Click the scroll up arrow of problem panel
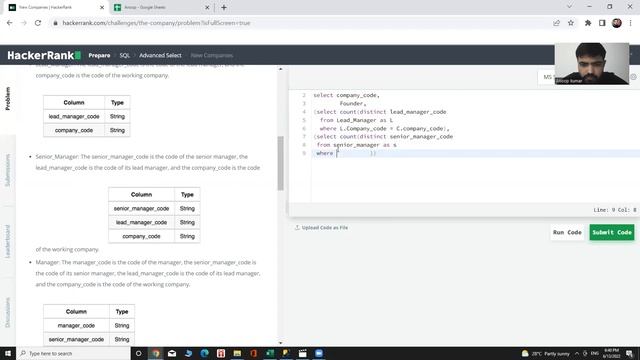Image resolution: width=640 pixels, height=360 pixels. pyautogui.click(x=280, y=69)
